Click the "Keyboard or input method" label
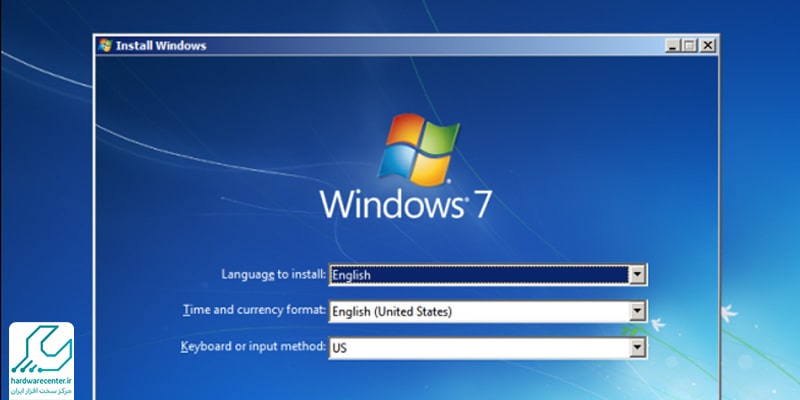This screenshot has width=800, height=400. pos(253,347)
